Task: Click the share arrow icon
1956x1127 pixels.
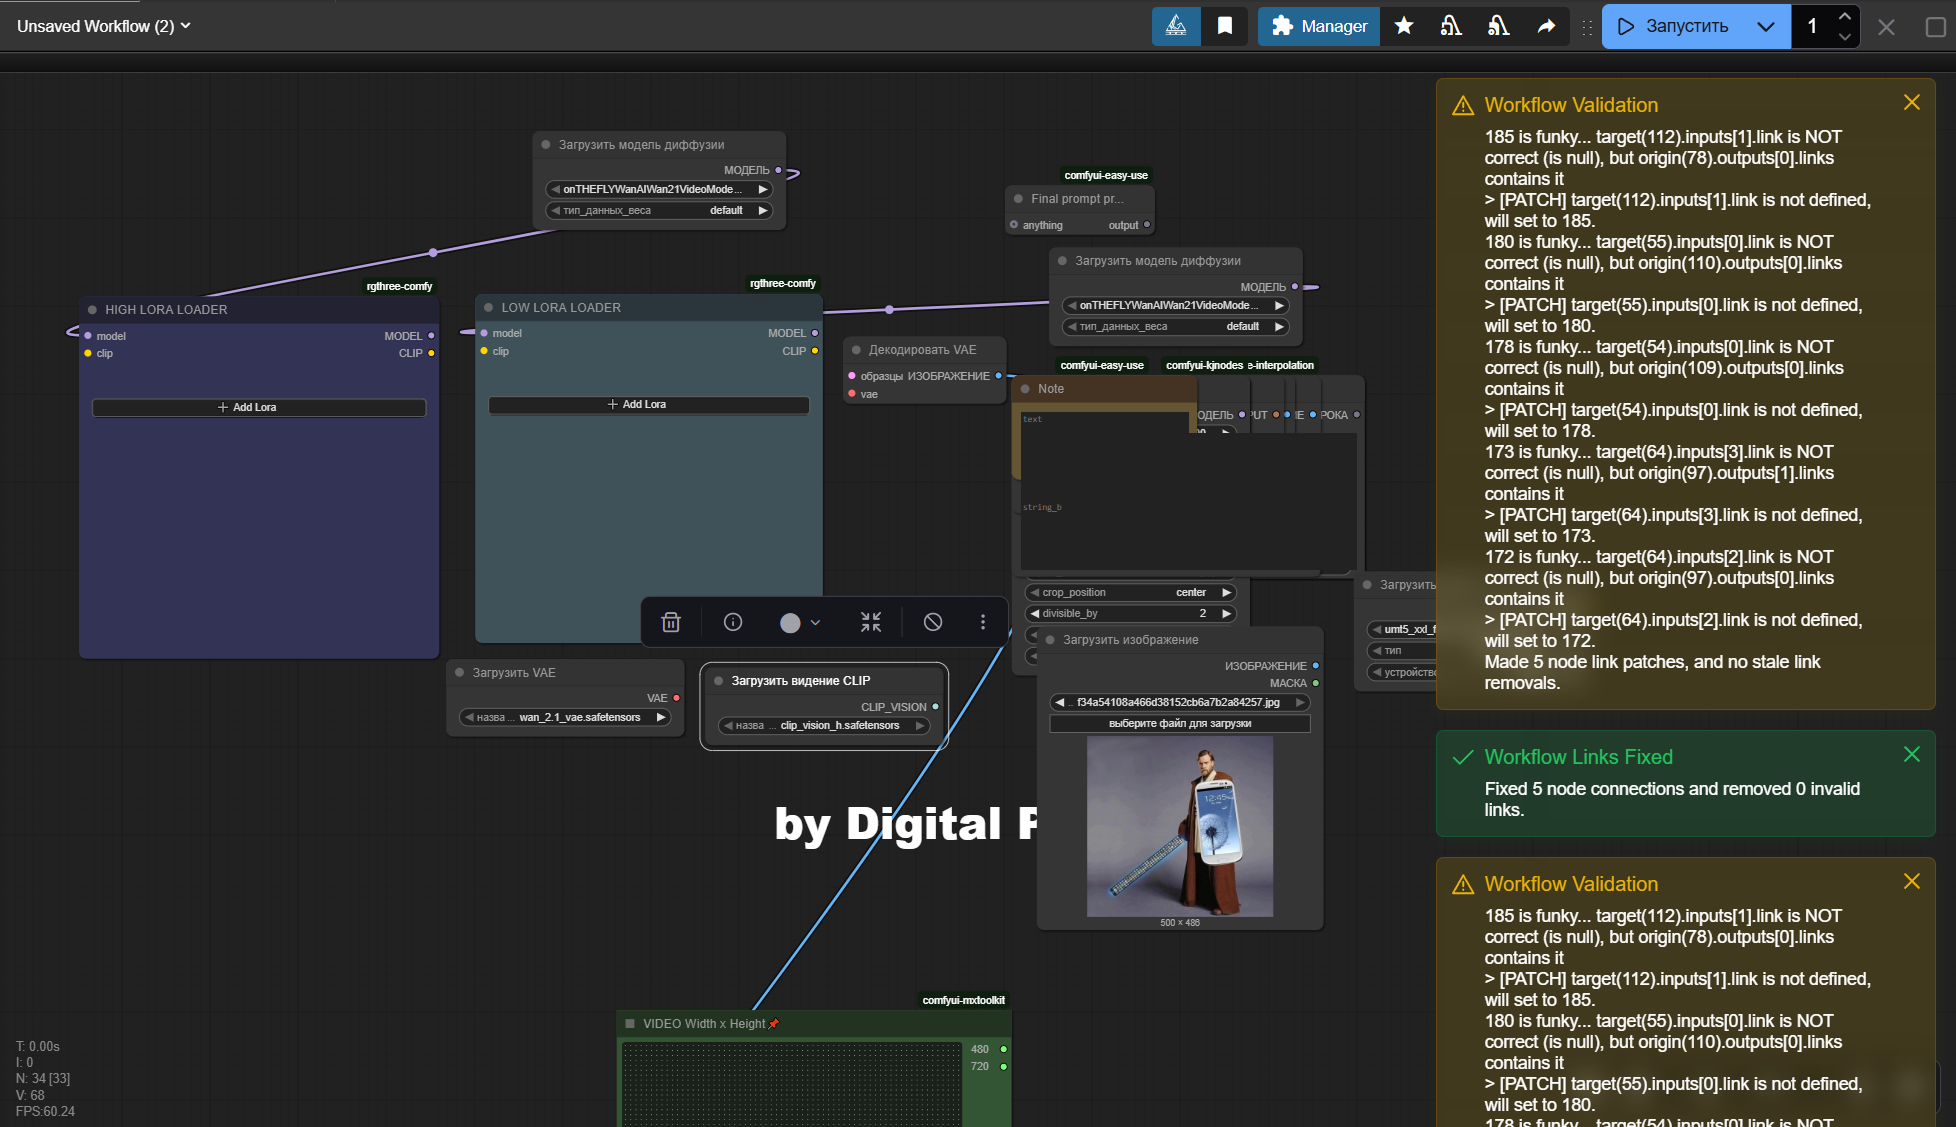Action: click(x=1546, y=26)
